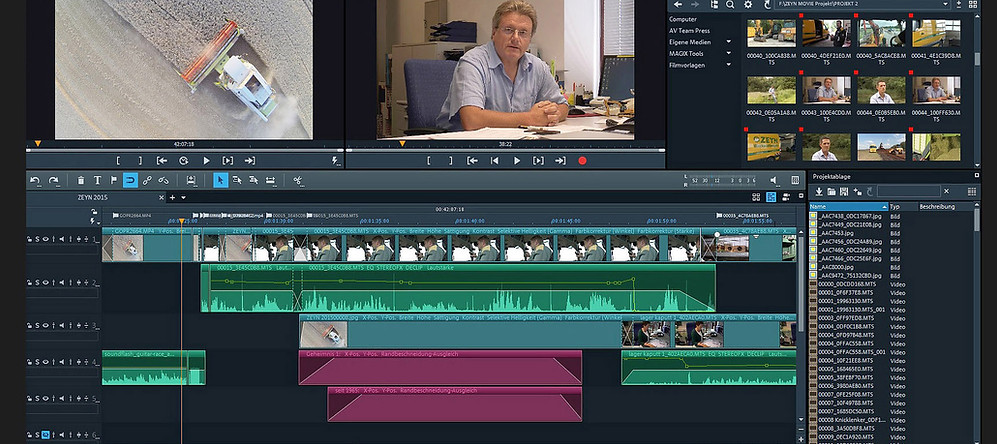Switch to storyboard view icon
This screenshot has height=444, width=997.
[756, 197]
